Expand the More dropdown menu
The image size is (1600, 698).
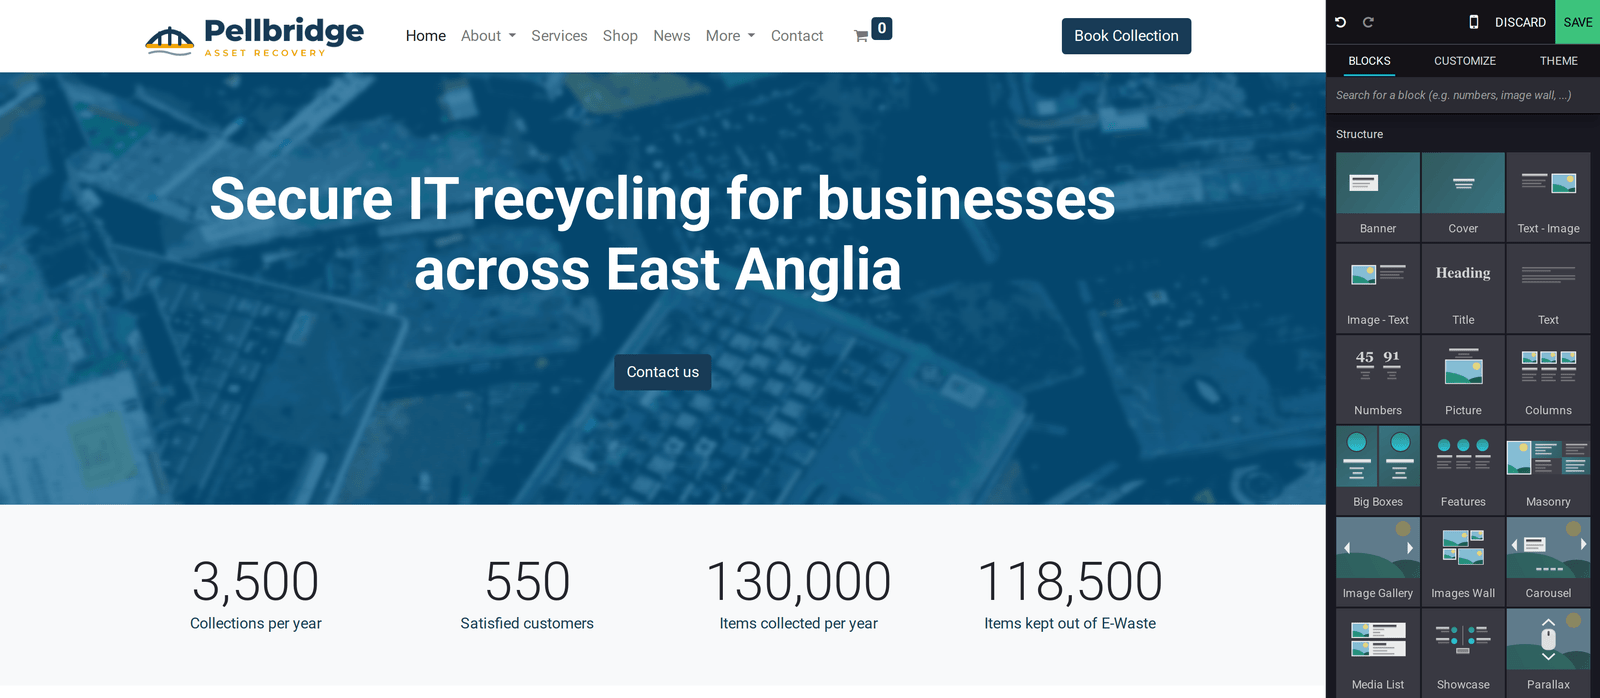coord(730,36)
